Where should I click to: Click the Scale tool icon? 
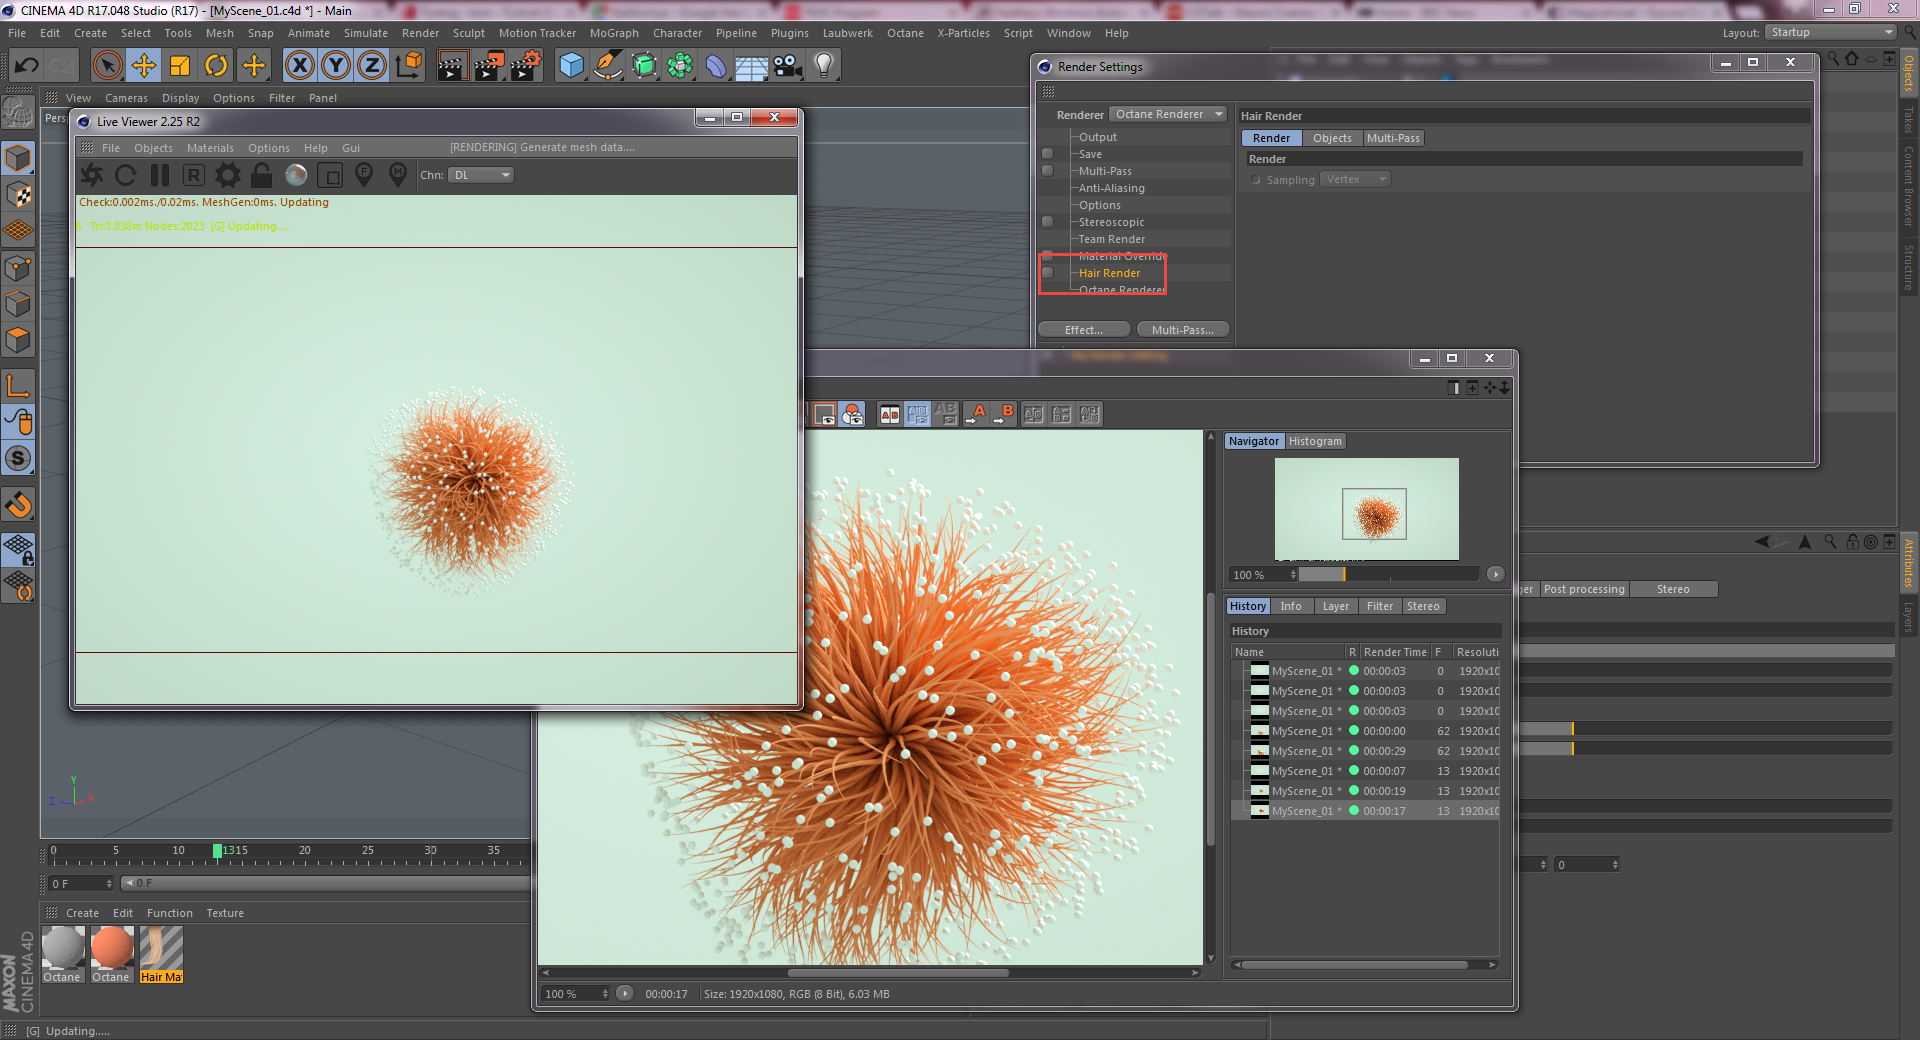[x=180, y=66]
